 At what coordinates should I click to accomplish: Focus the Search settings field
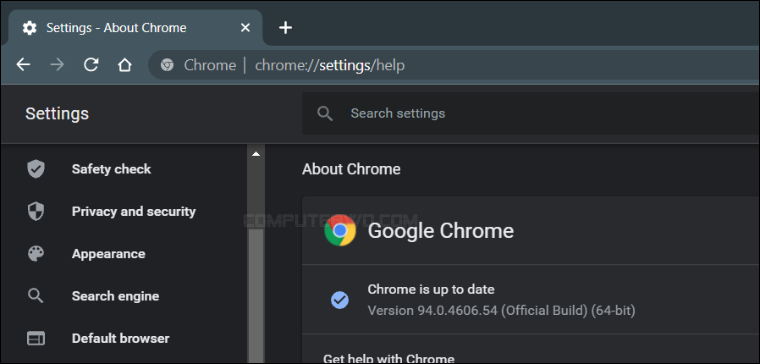pyautogui.click(x=531, y=113)
